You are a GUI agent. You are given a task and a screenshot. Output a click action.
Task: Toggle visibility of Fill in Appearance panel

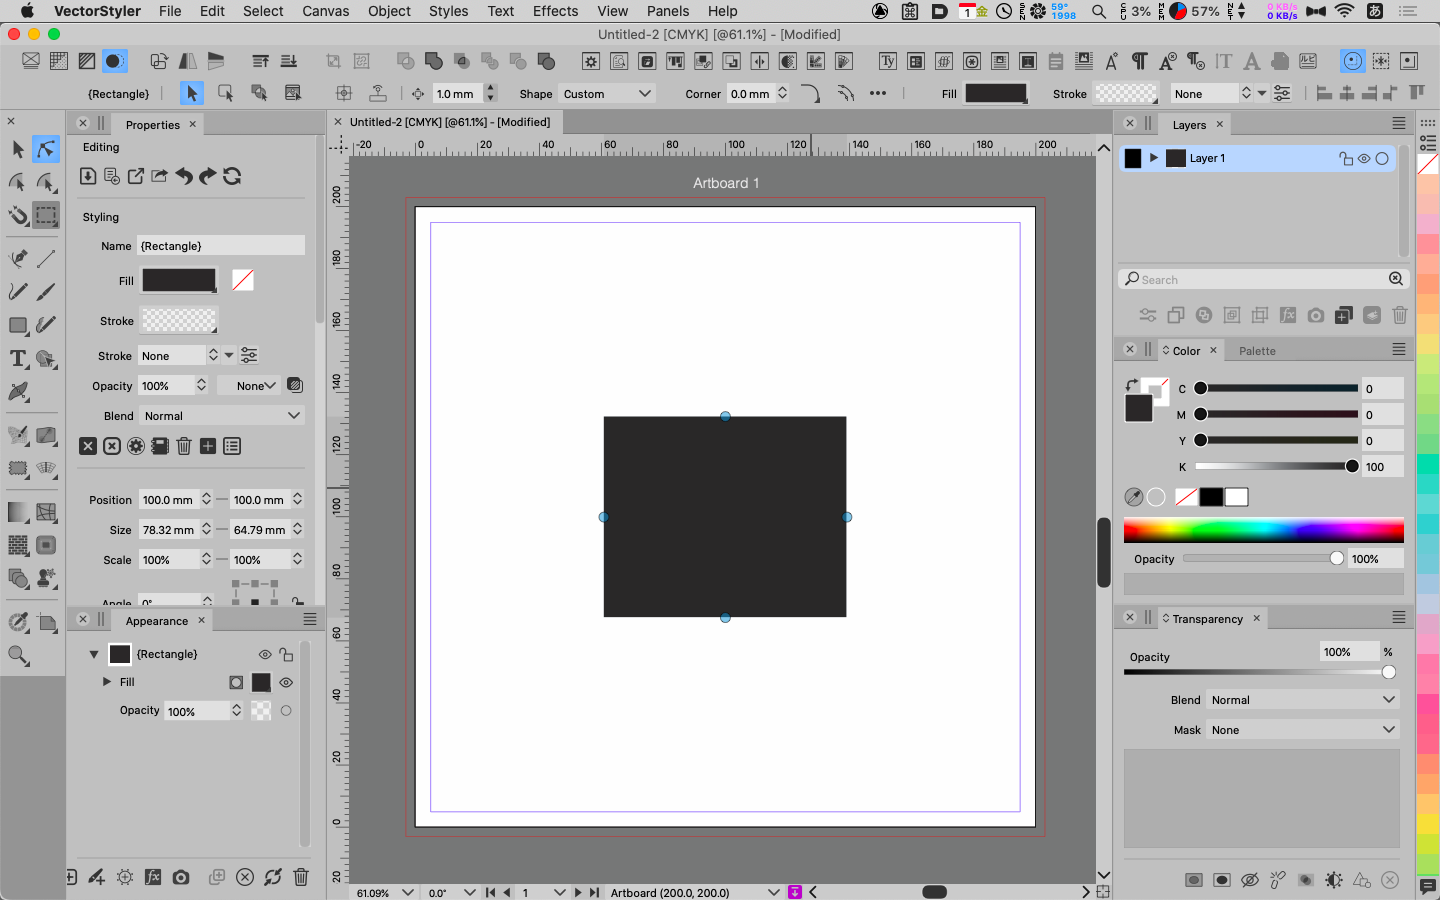tap(286, 682)
